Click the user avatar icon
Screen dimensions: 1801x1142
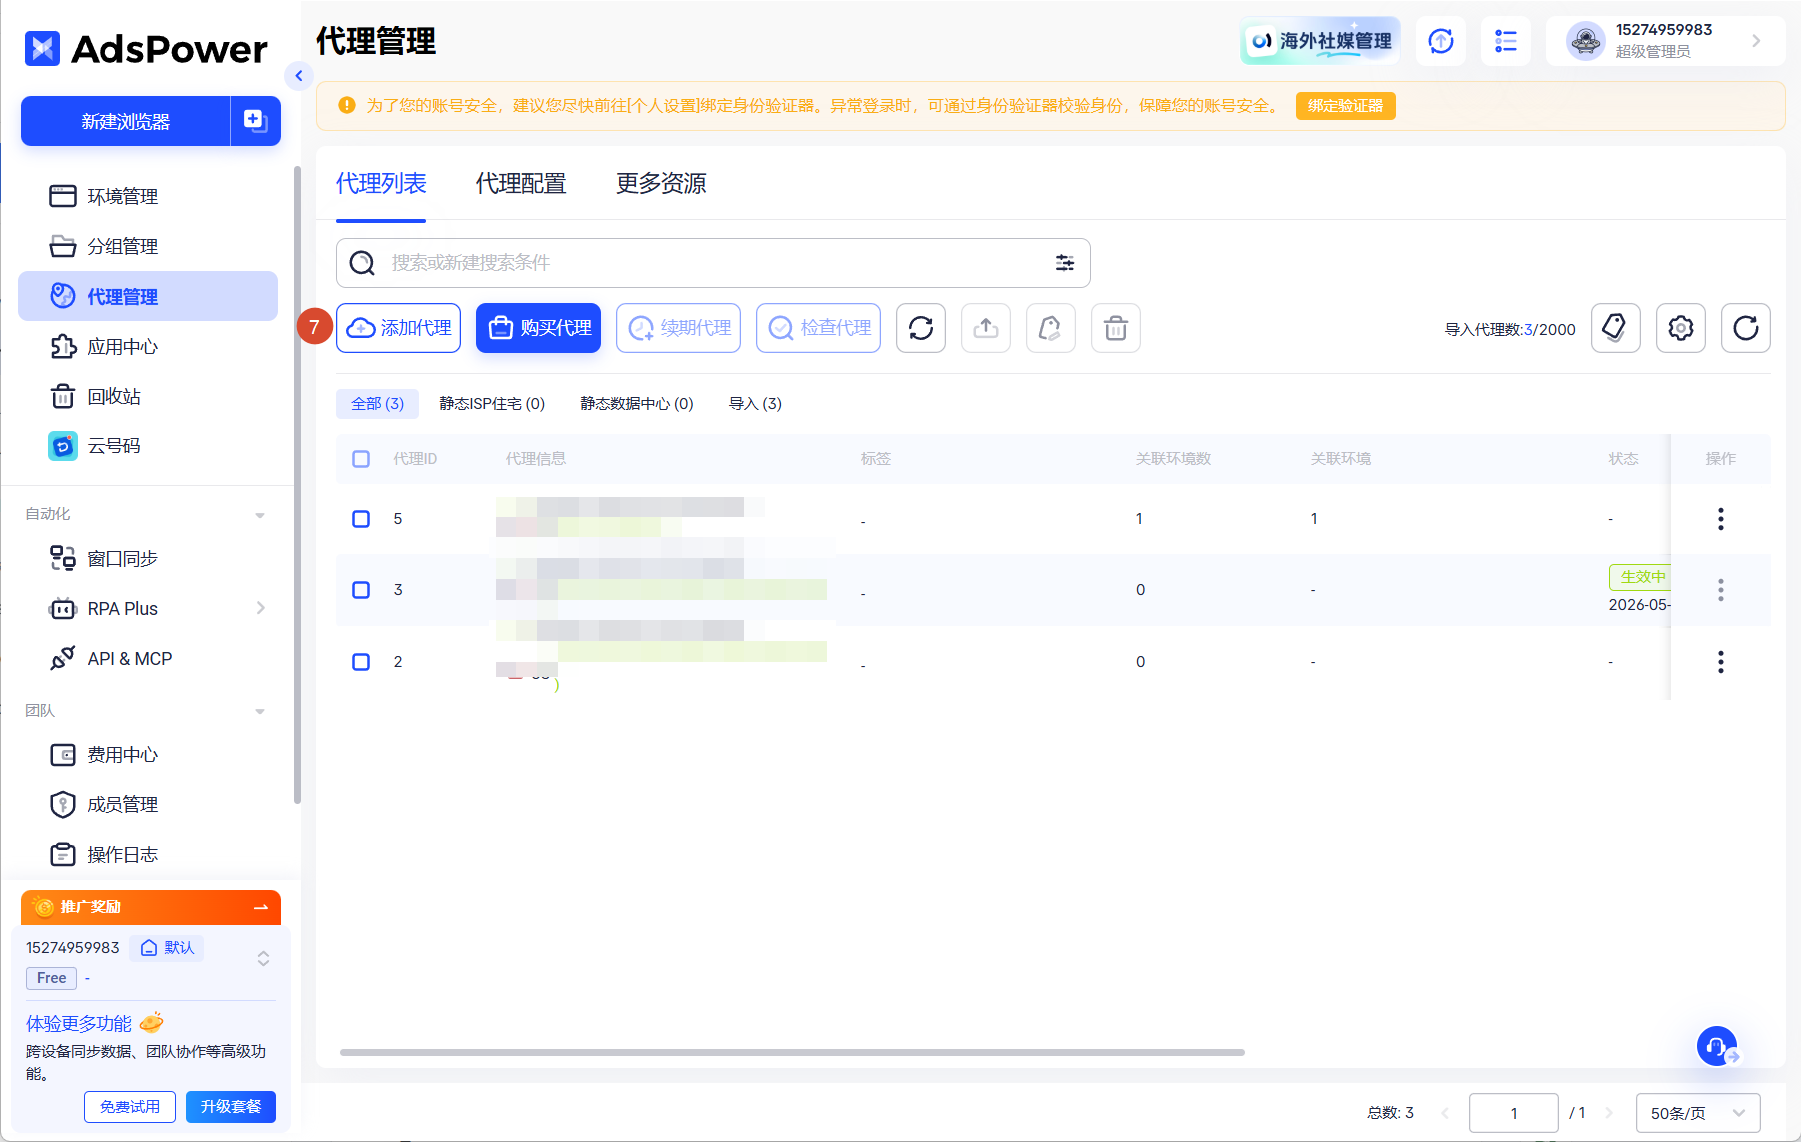(x=1585, y=41)
